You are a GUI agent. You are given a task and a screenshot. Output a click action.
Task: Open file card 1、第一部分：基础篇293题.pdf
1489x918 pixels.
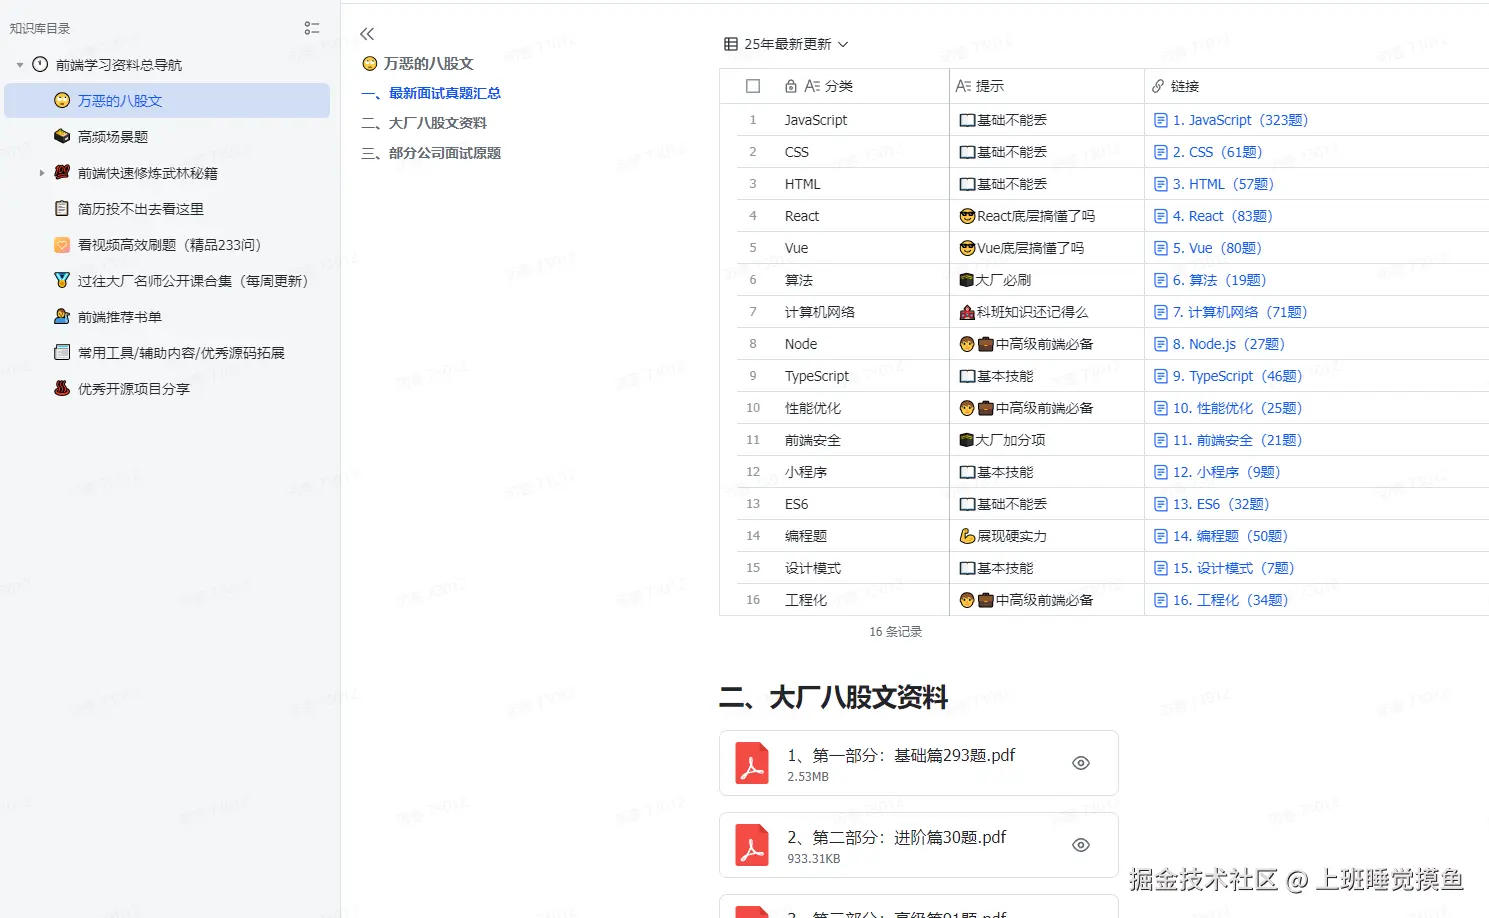point(918,763)
